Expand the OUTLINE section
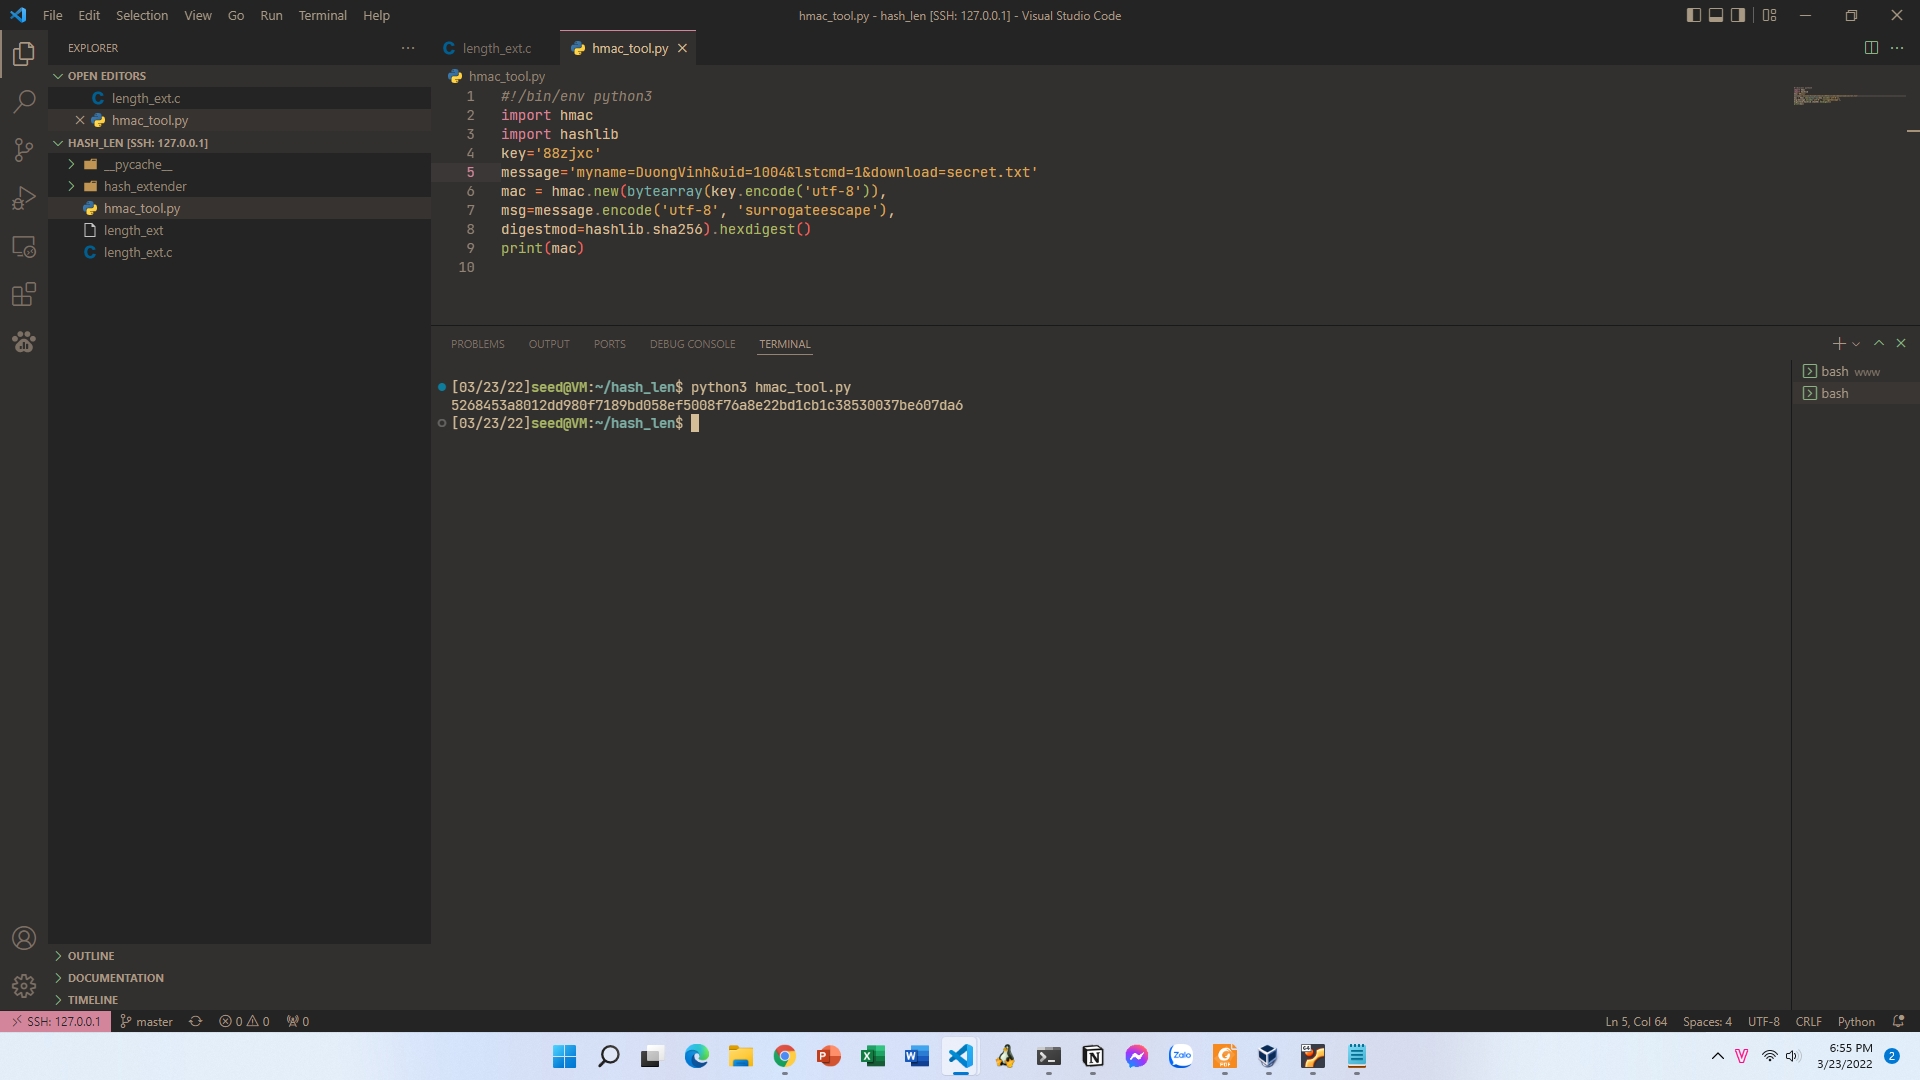Viewport: 1920px width, 1080px height. coord(91,956)
